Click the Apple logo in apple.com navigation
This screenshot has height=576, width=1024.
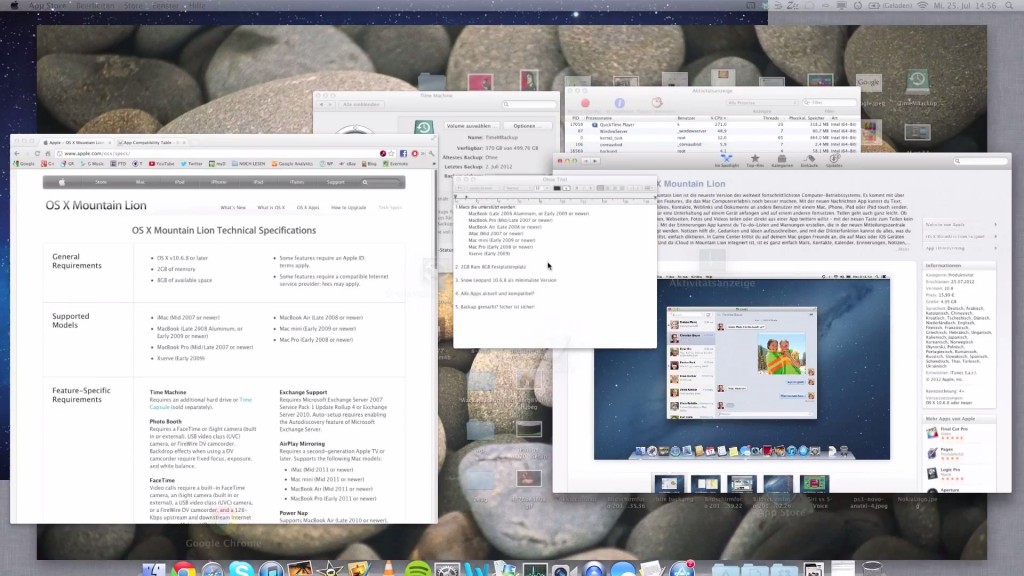(x=62, y=182)
